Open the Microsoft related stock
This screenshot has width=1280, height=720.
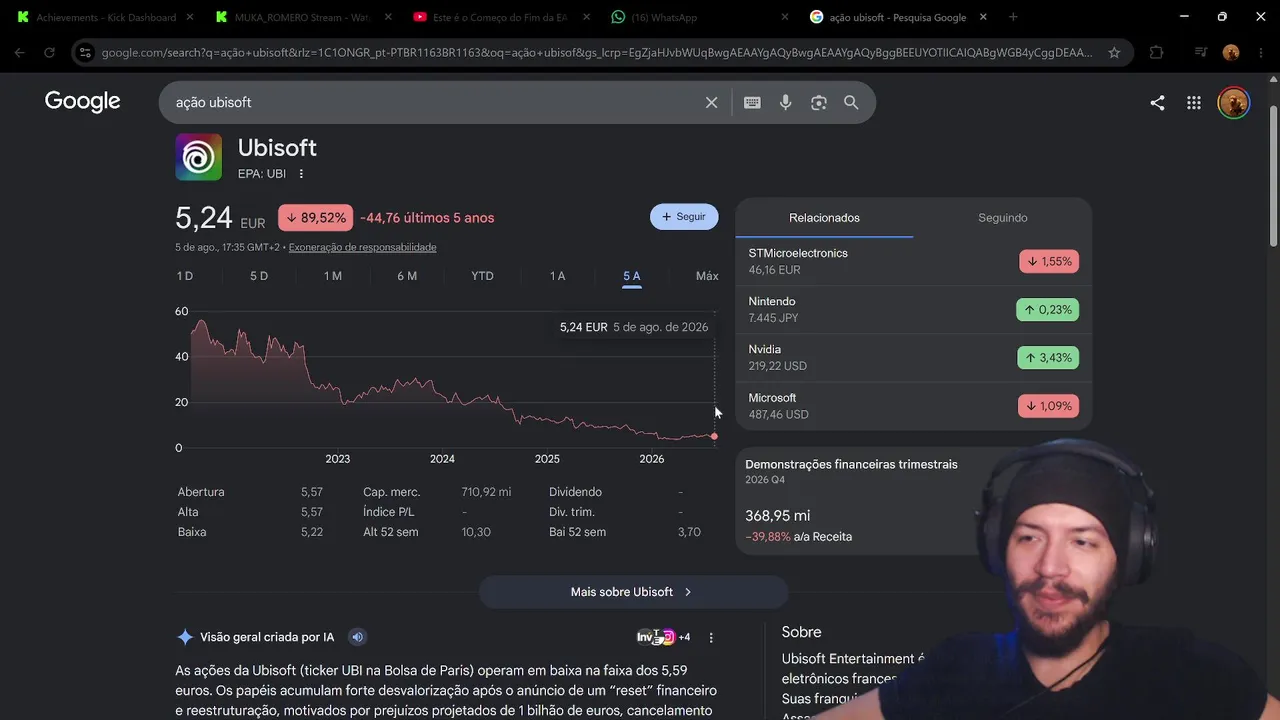coord(913,406)
